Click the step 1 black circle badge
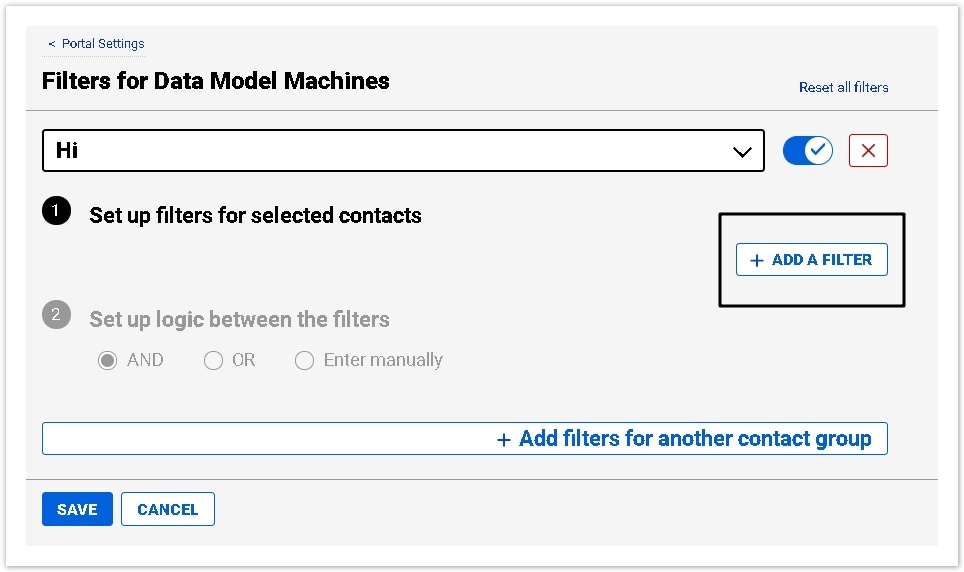This screenshot has width=964, height=572. [57, 211]
